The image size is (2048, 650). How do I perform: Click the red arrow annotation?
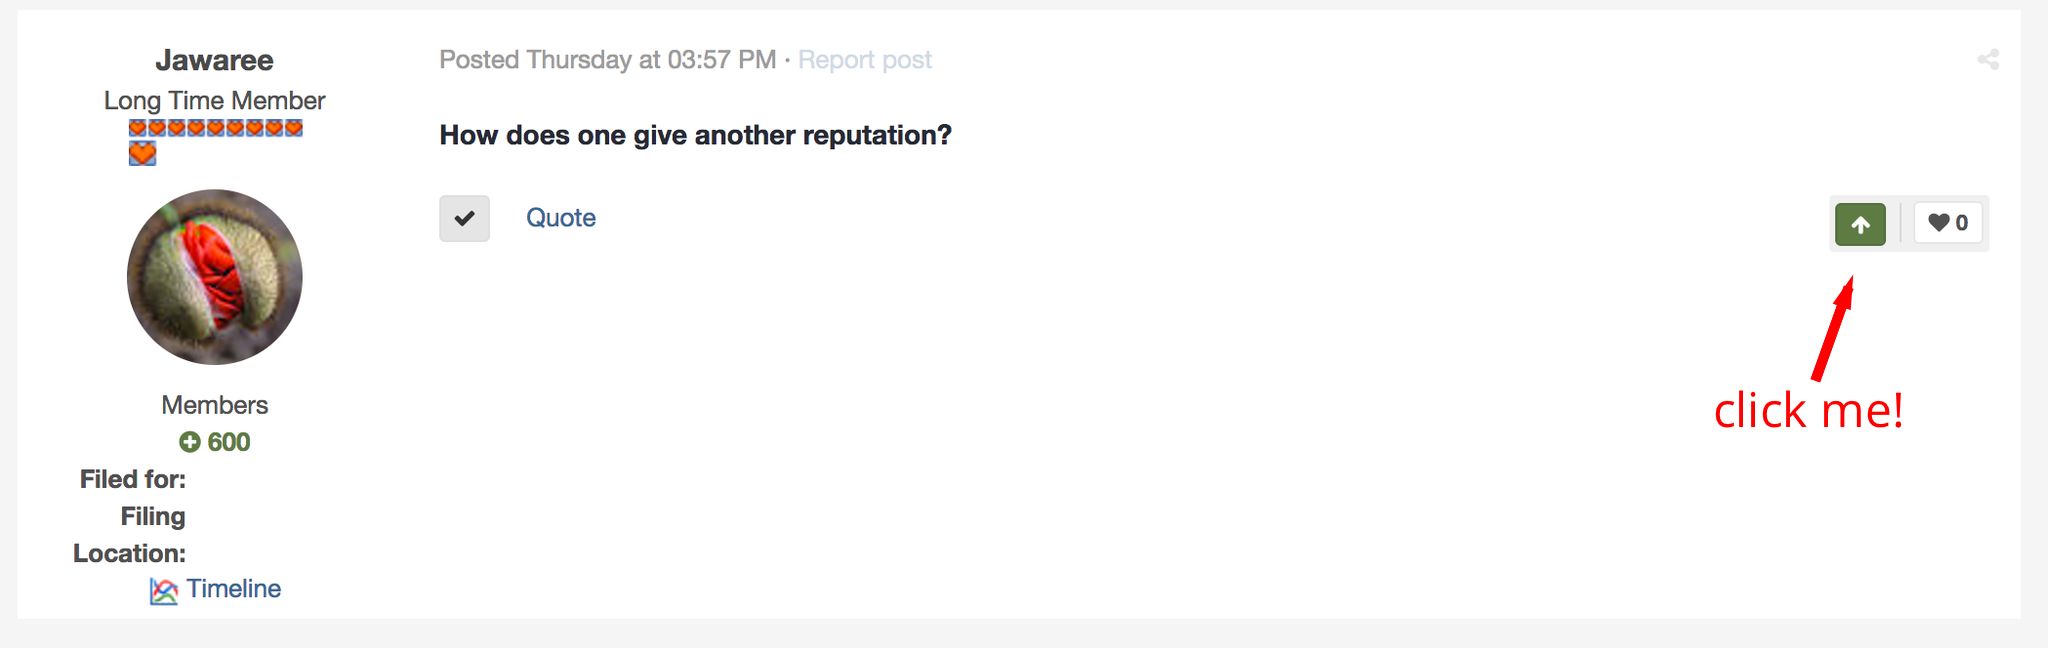coord(1833,328)
